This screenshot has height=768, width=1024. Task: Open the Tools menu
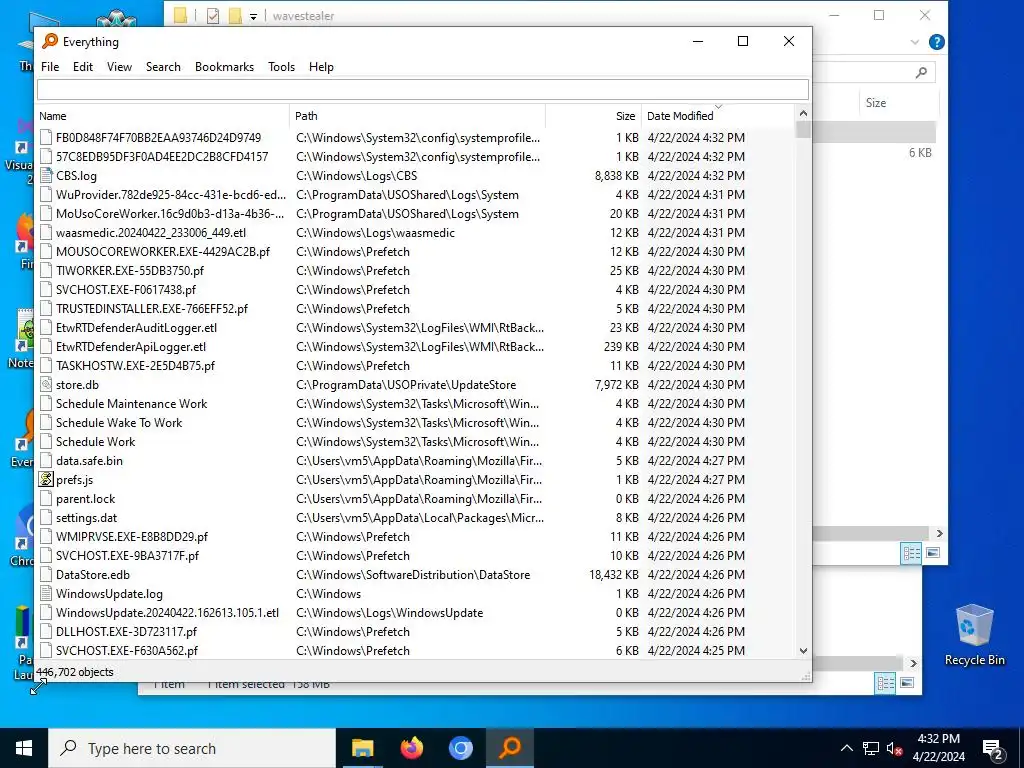[281, 67]
